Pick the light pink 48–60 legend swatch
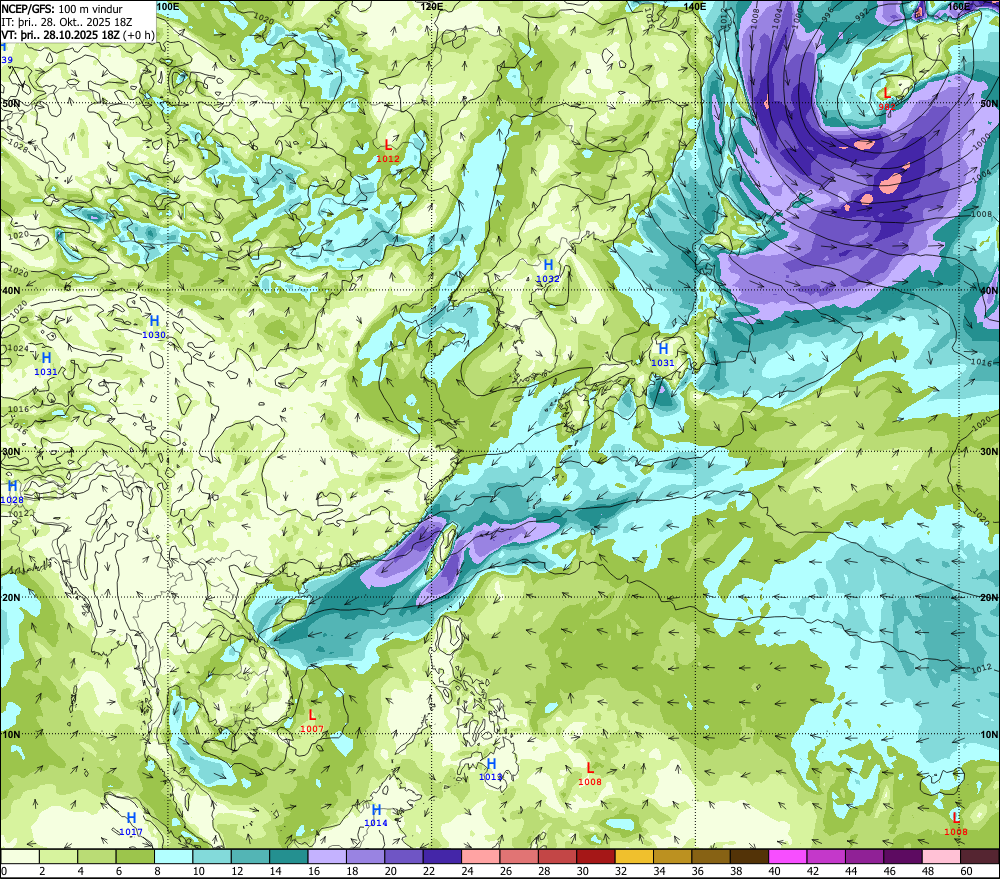Screen dimensions: 1000x879 click(941, 856)
